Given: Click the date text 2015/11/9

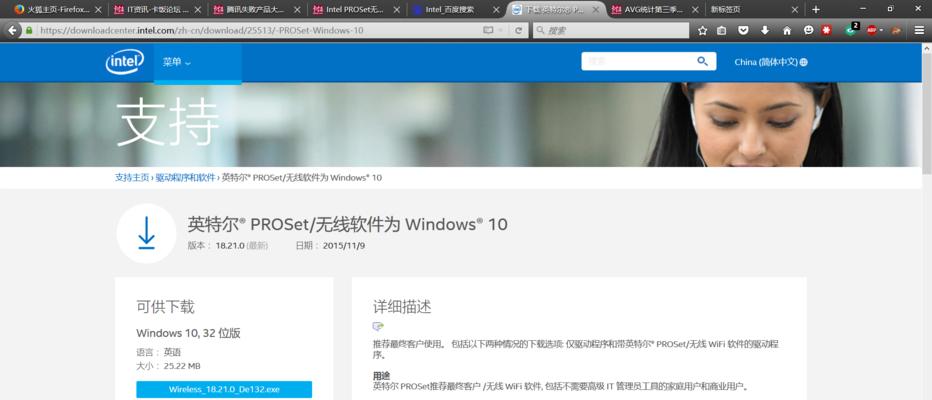Looking at the screenshot, I should [x=344, y=245].
